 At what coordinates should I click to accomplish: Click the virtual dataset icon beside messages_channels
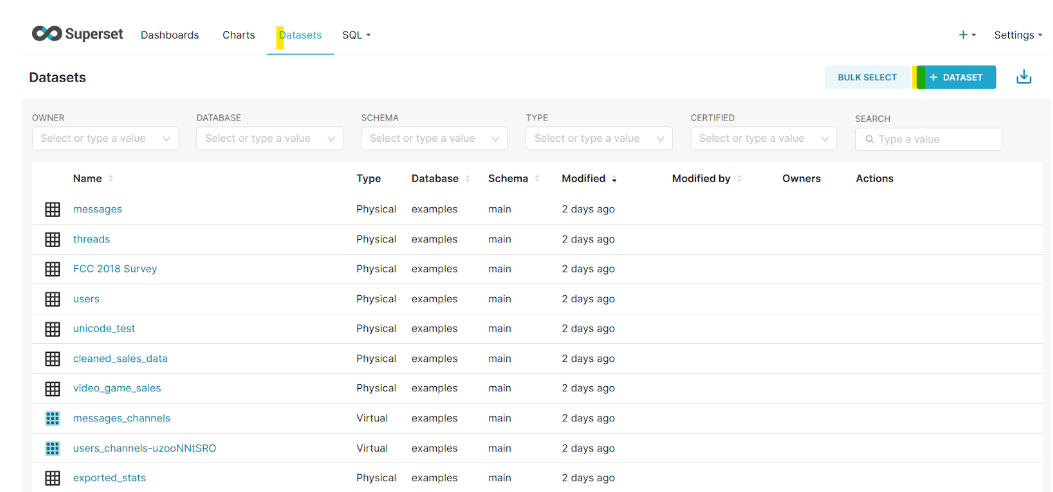point(53,418)
